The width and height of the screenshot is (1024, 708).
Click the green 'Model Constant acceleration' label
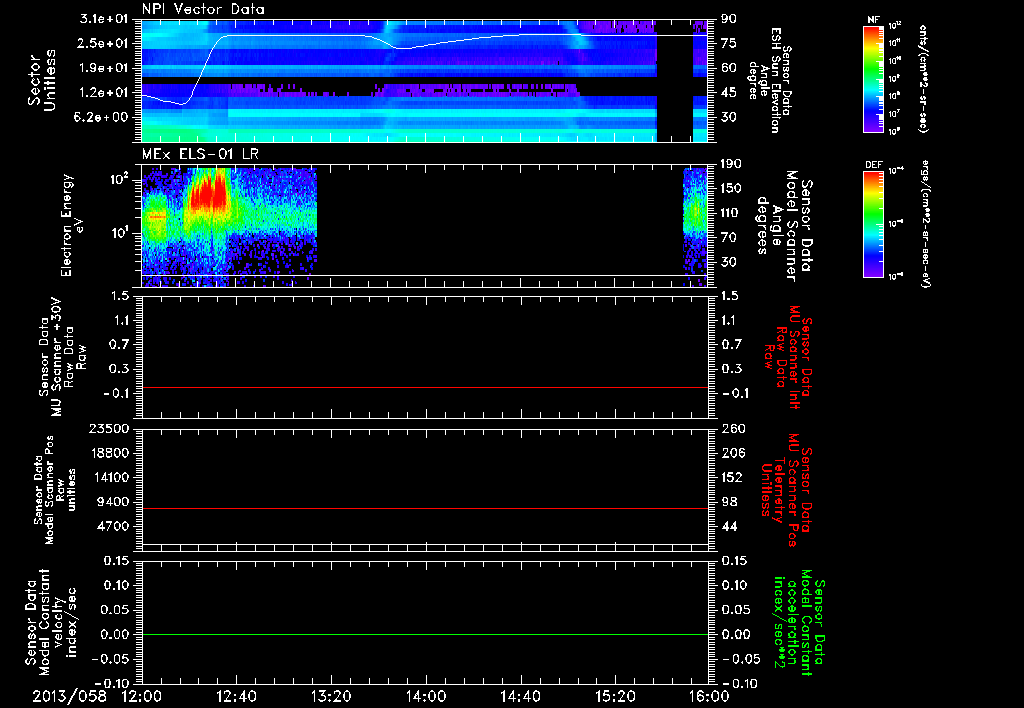click(x=799, y=623)
